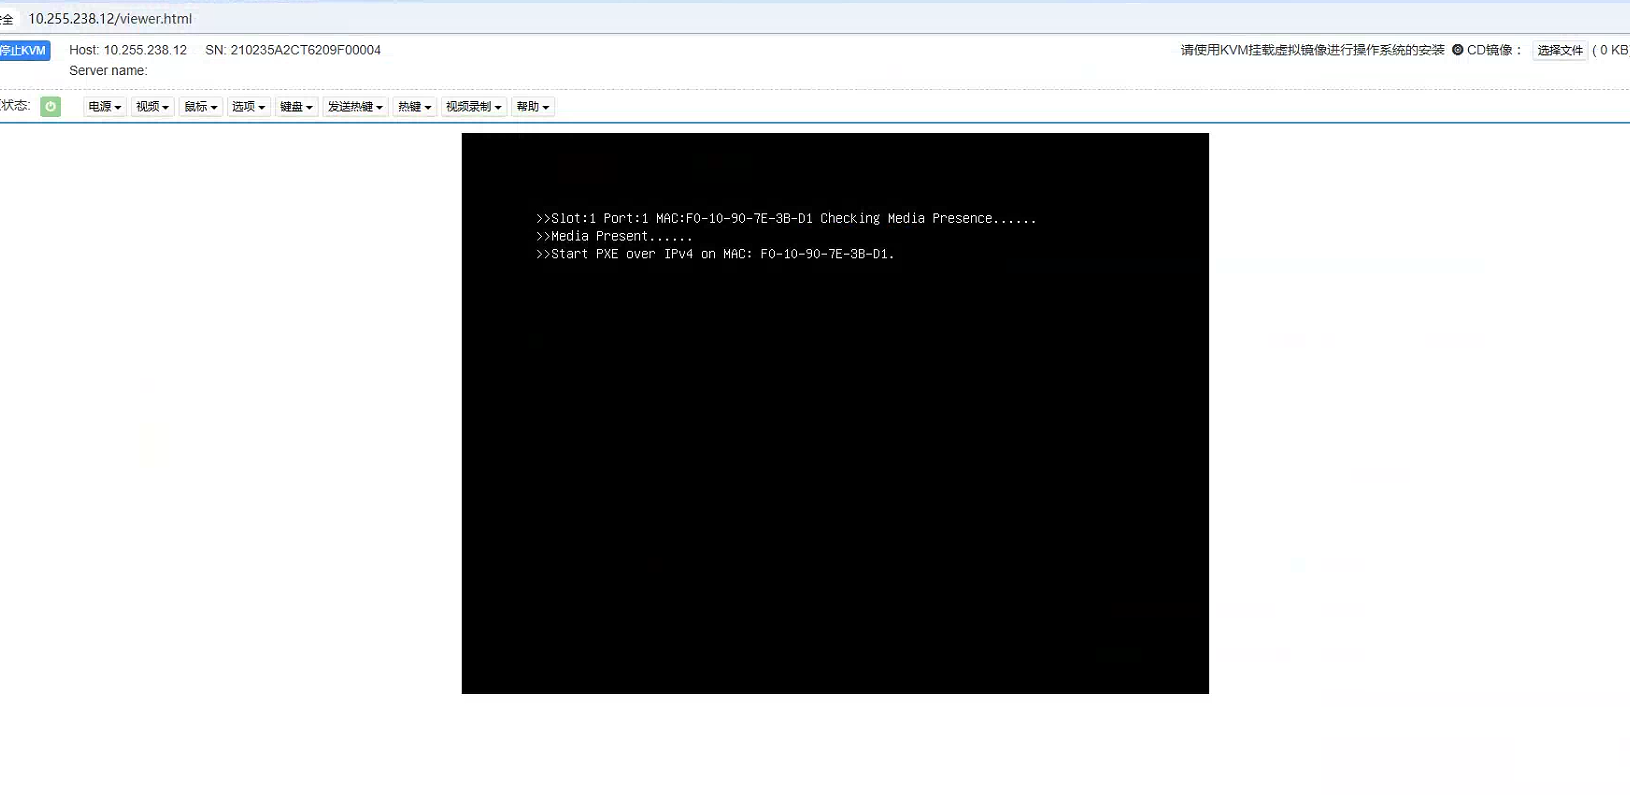Click the 请使用KVM挂载虚拟镜像 instruction text
1630x795 pixels.
coord(1312,50)
